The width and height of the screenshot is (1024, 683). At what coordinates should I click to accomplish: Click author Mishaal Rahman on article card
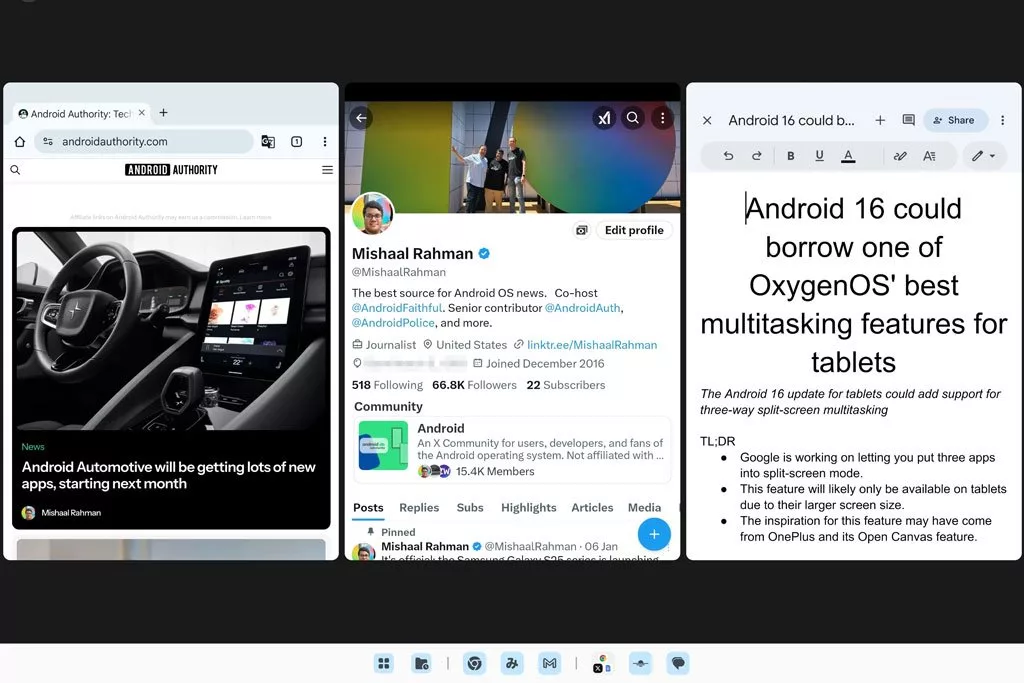click(62, 513)
